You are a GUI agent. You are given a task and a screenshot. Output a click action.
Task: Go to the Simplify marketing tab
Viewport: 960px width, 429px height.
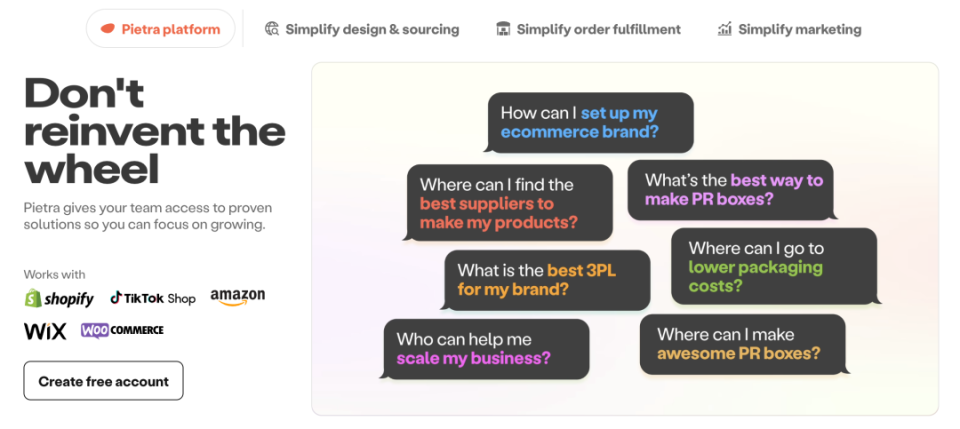pyautogui.click(x=790, y=29)
